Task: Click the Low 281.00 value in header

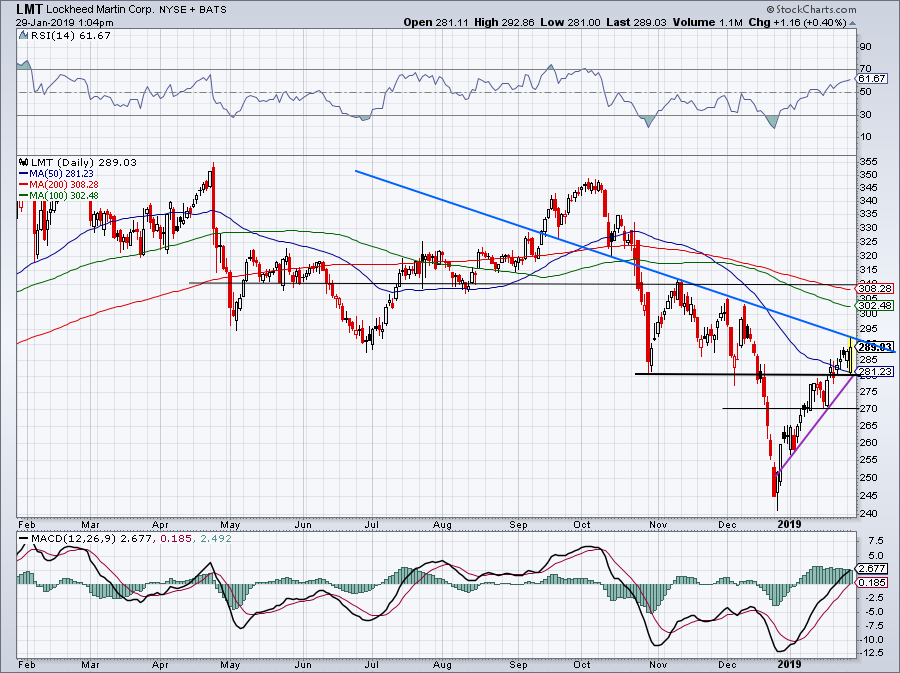Action: click(570, 22)
